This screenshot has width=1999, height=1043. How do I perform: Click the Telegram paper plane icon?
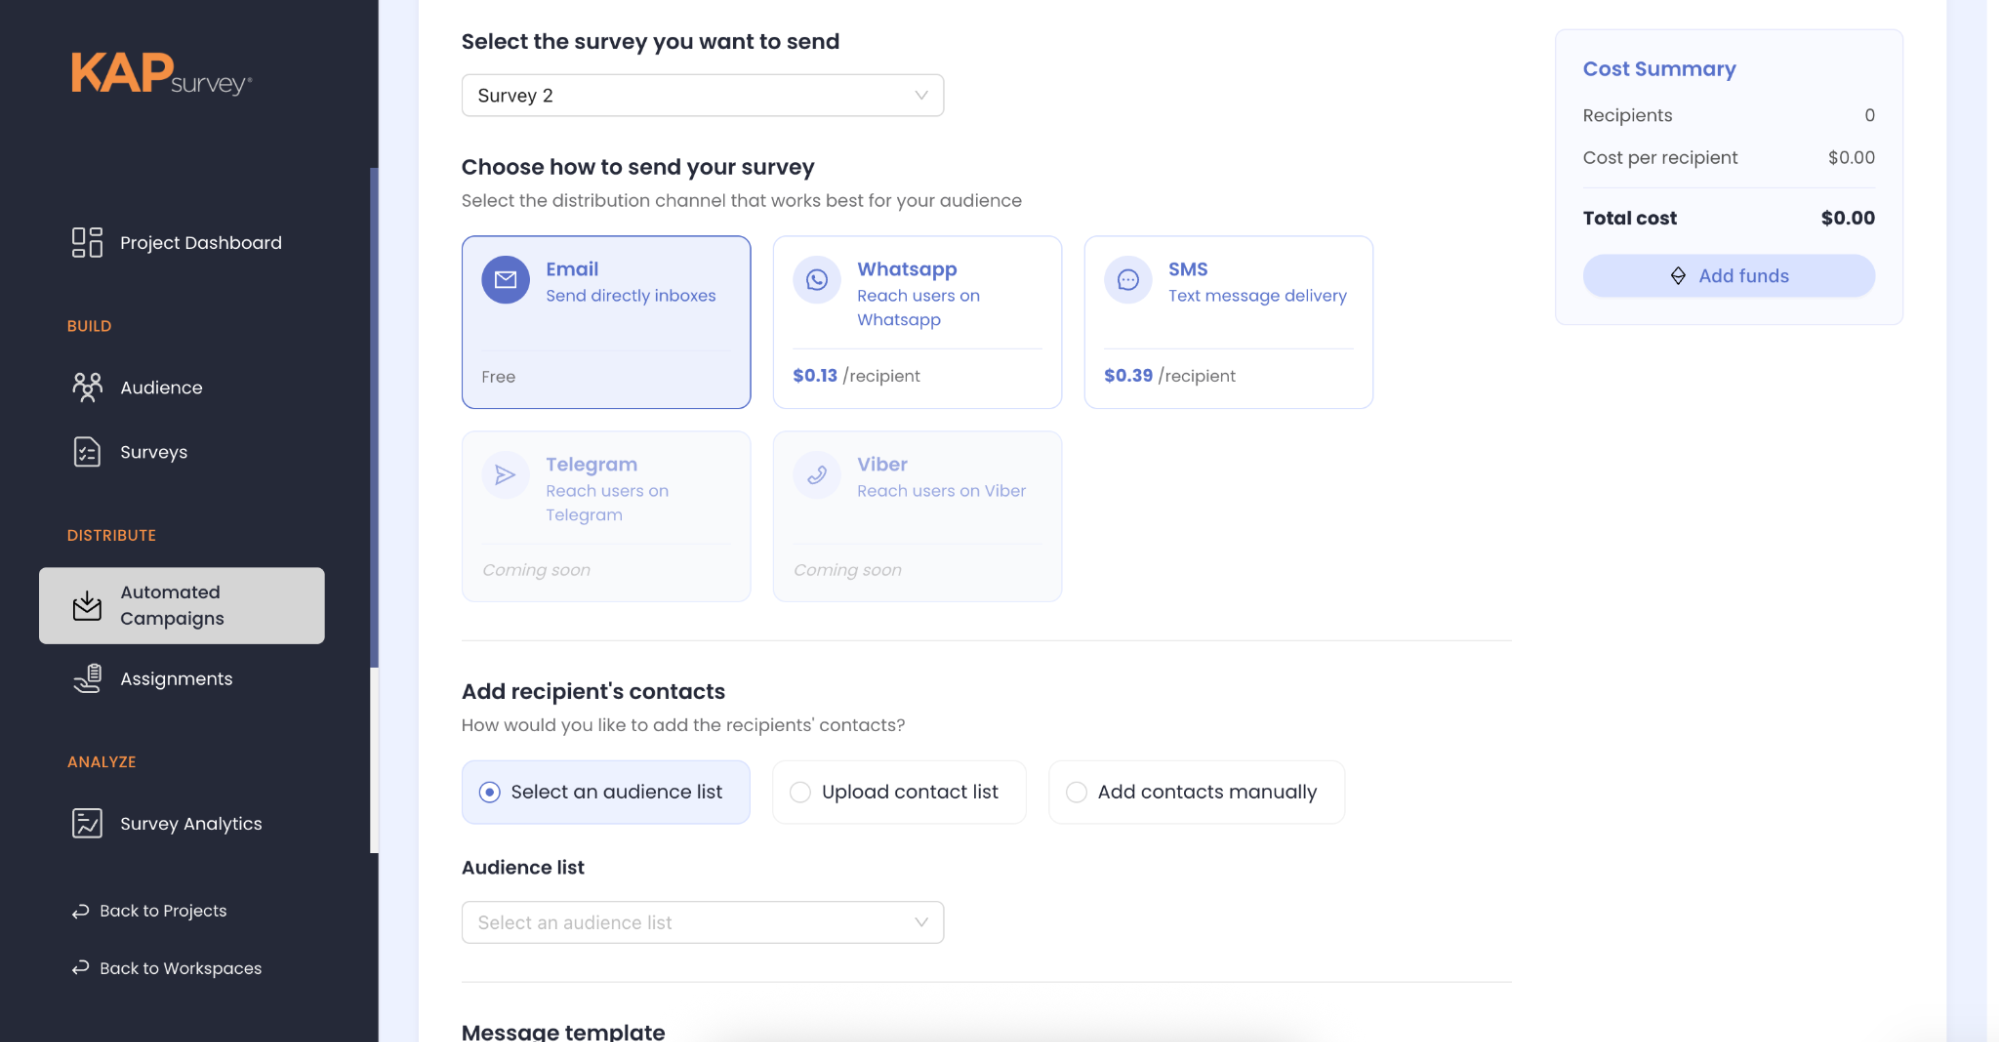coord(506,475)
